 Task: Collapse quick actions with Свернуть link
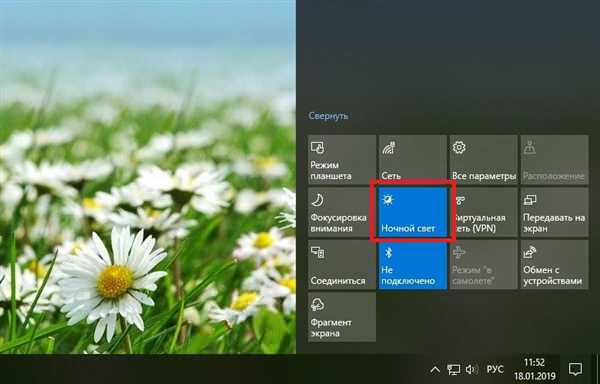(328, 116)
